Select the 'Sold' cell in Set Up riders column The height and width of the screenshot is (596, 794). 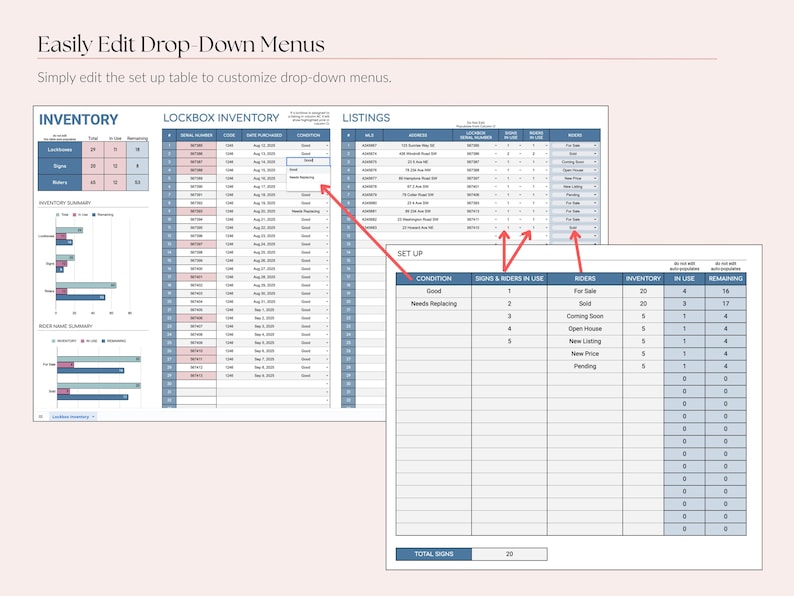(585, 304)
